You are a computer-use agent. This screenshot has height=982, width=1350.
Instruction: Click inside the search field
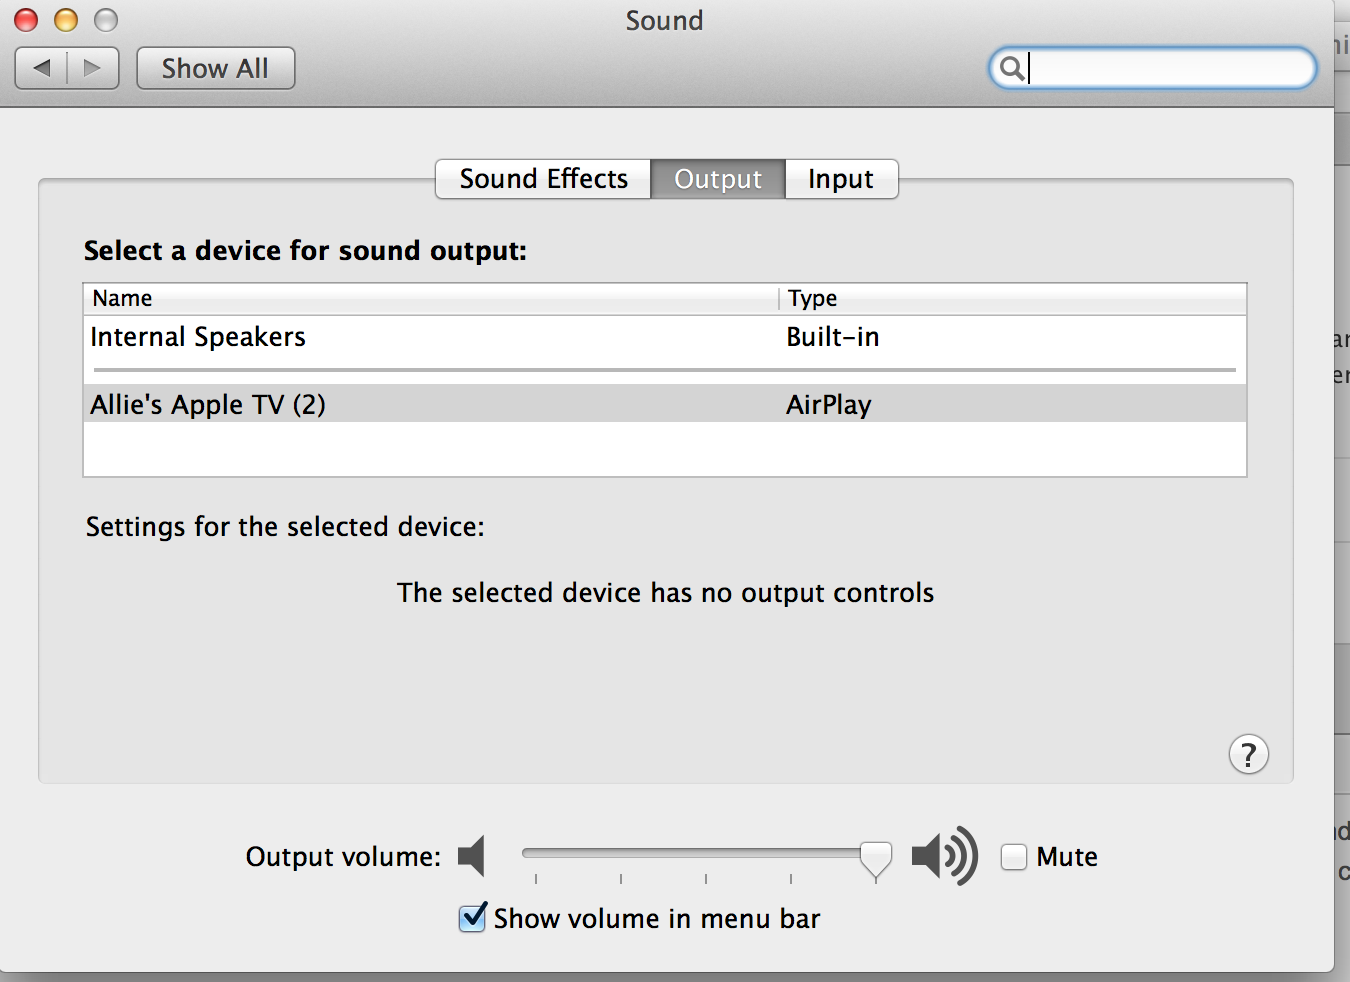pyautogui.click(x=1165, y=68)
